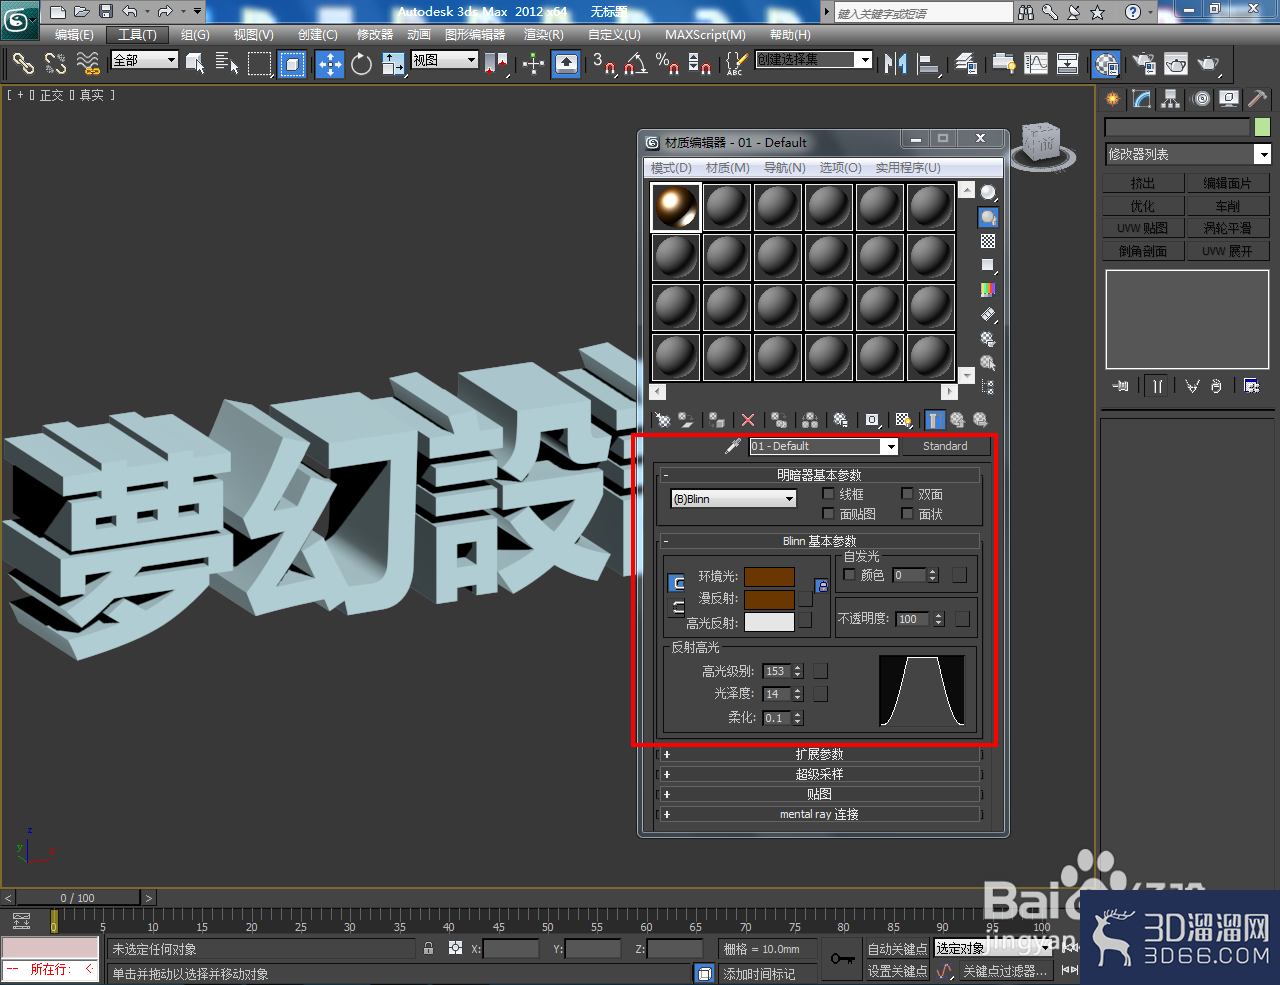Open 导航(N) menu in material editor
Image resolution: width=1280 pixels, height=985 pixels.
click(784, 167)
